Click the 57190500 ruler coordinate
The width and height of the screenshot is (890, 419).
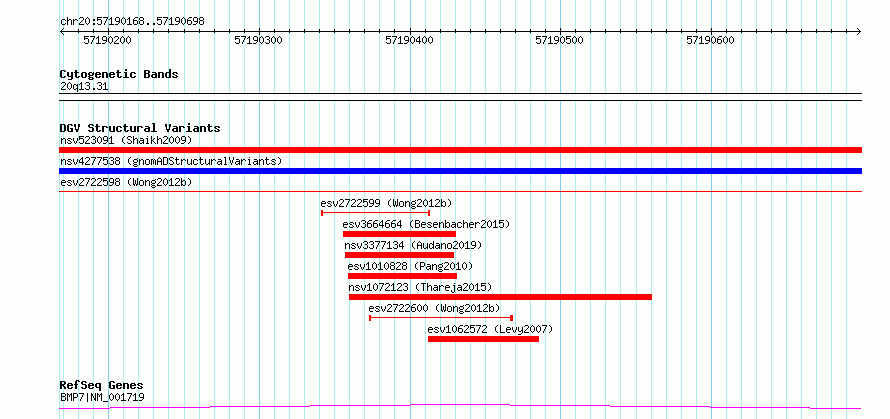point(560,40)
